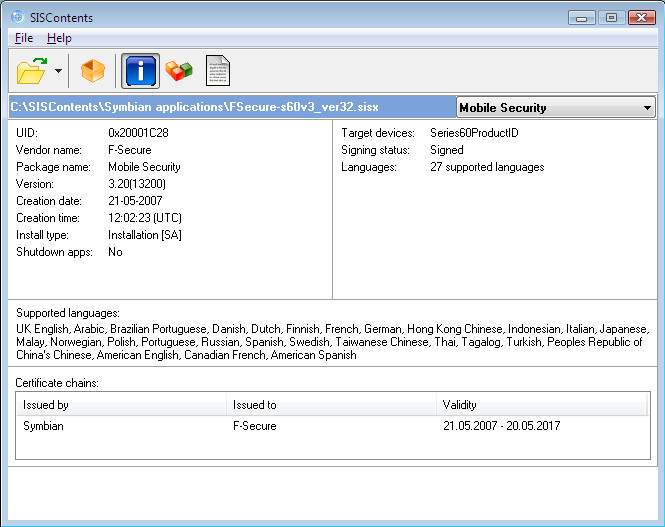This screenshot has height=527, width=665.
Task: Open the colored cubes components view
Action: 179,71
